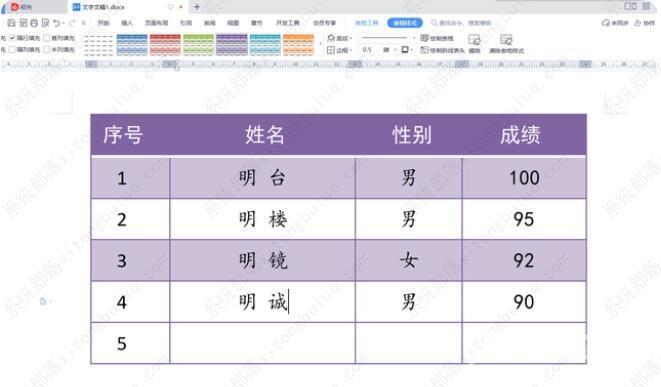Open the shading dropdown arrow
661x387 pixels.
pyautogui.click(x=351, y=38)
